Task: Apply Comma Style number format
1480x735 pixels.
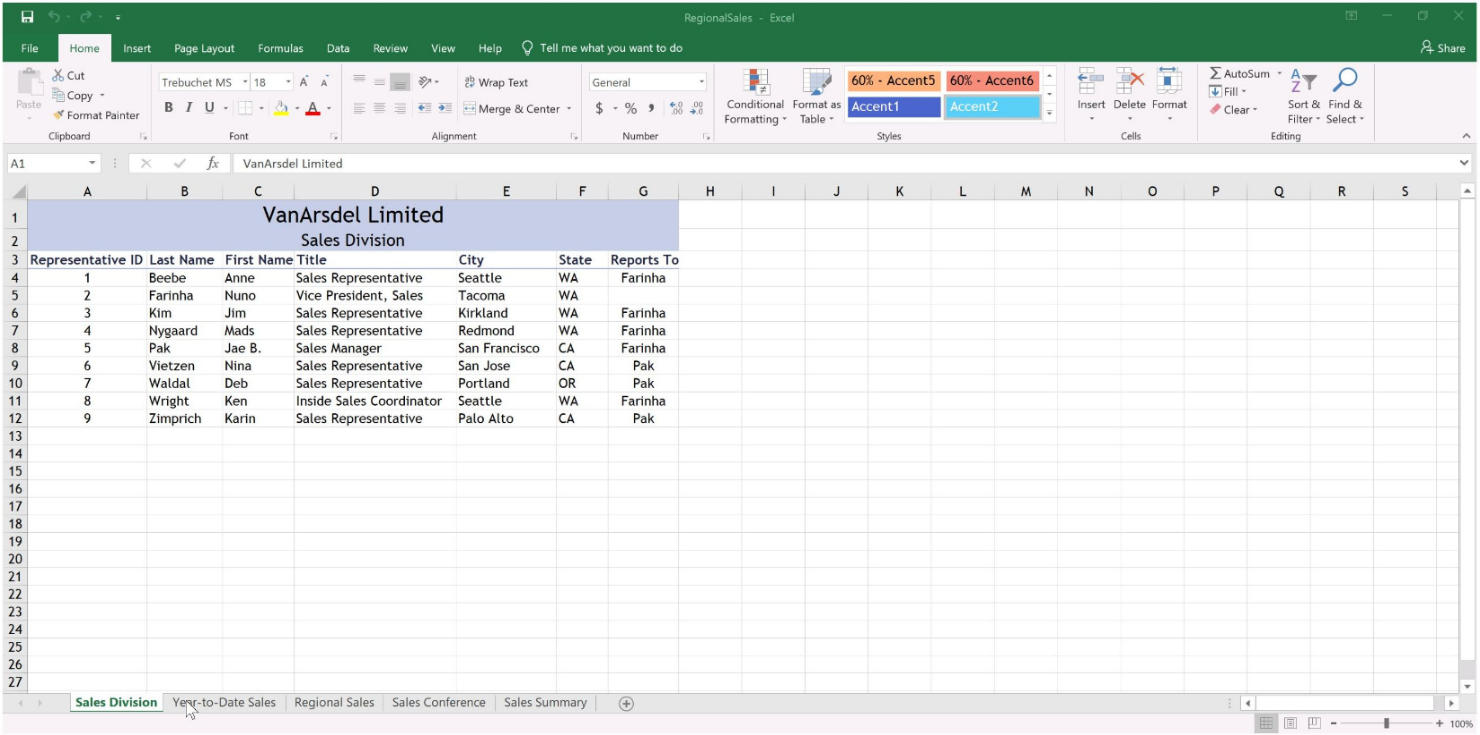Action: point(651,108)
